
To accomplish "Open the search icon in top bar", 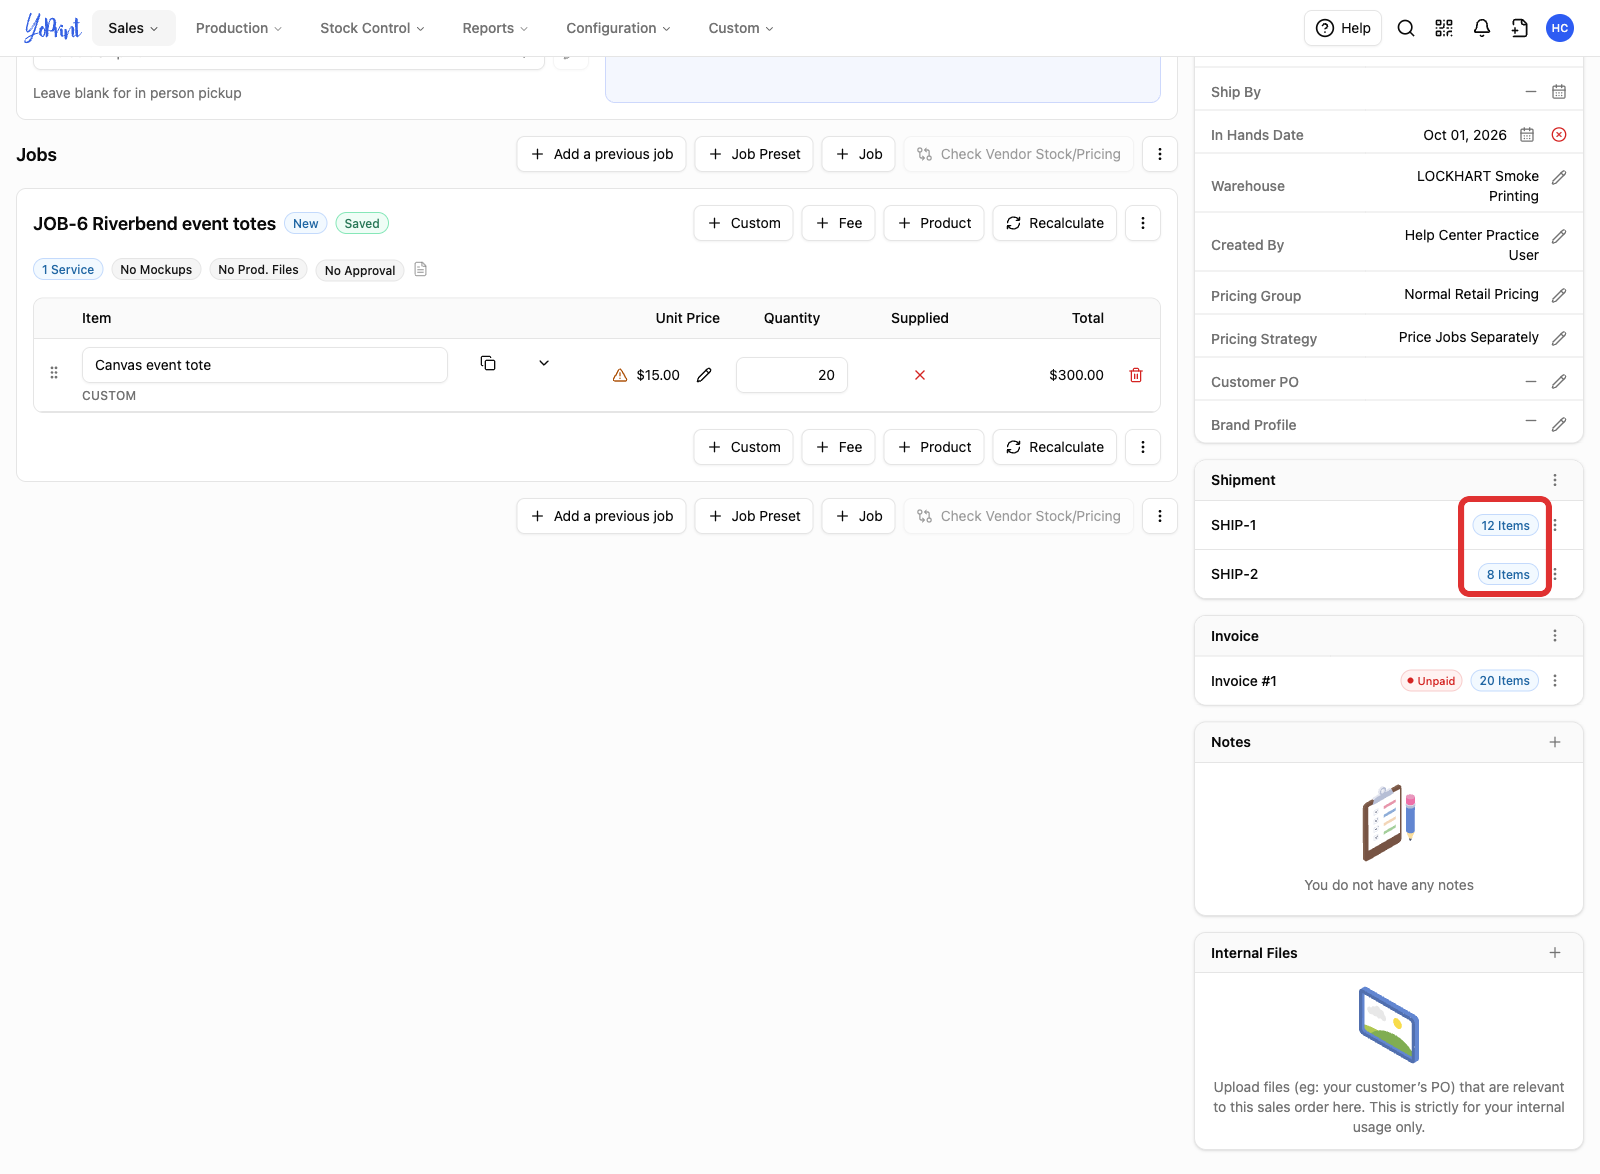I will click(1406, 28).
